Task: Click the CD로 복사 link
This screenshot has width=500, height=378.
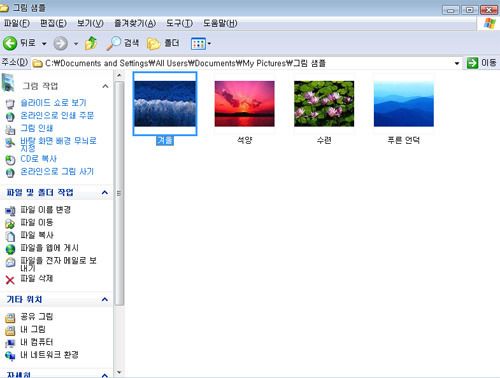Action: (x=39, y=159)
